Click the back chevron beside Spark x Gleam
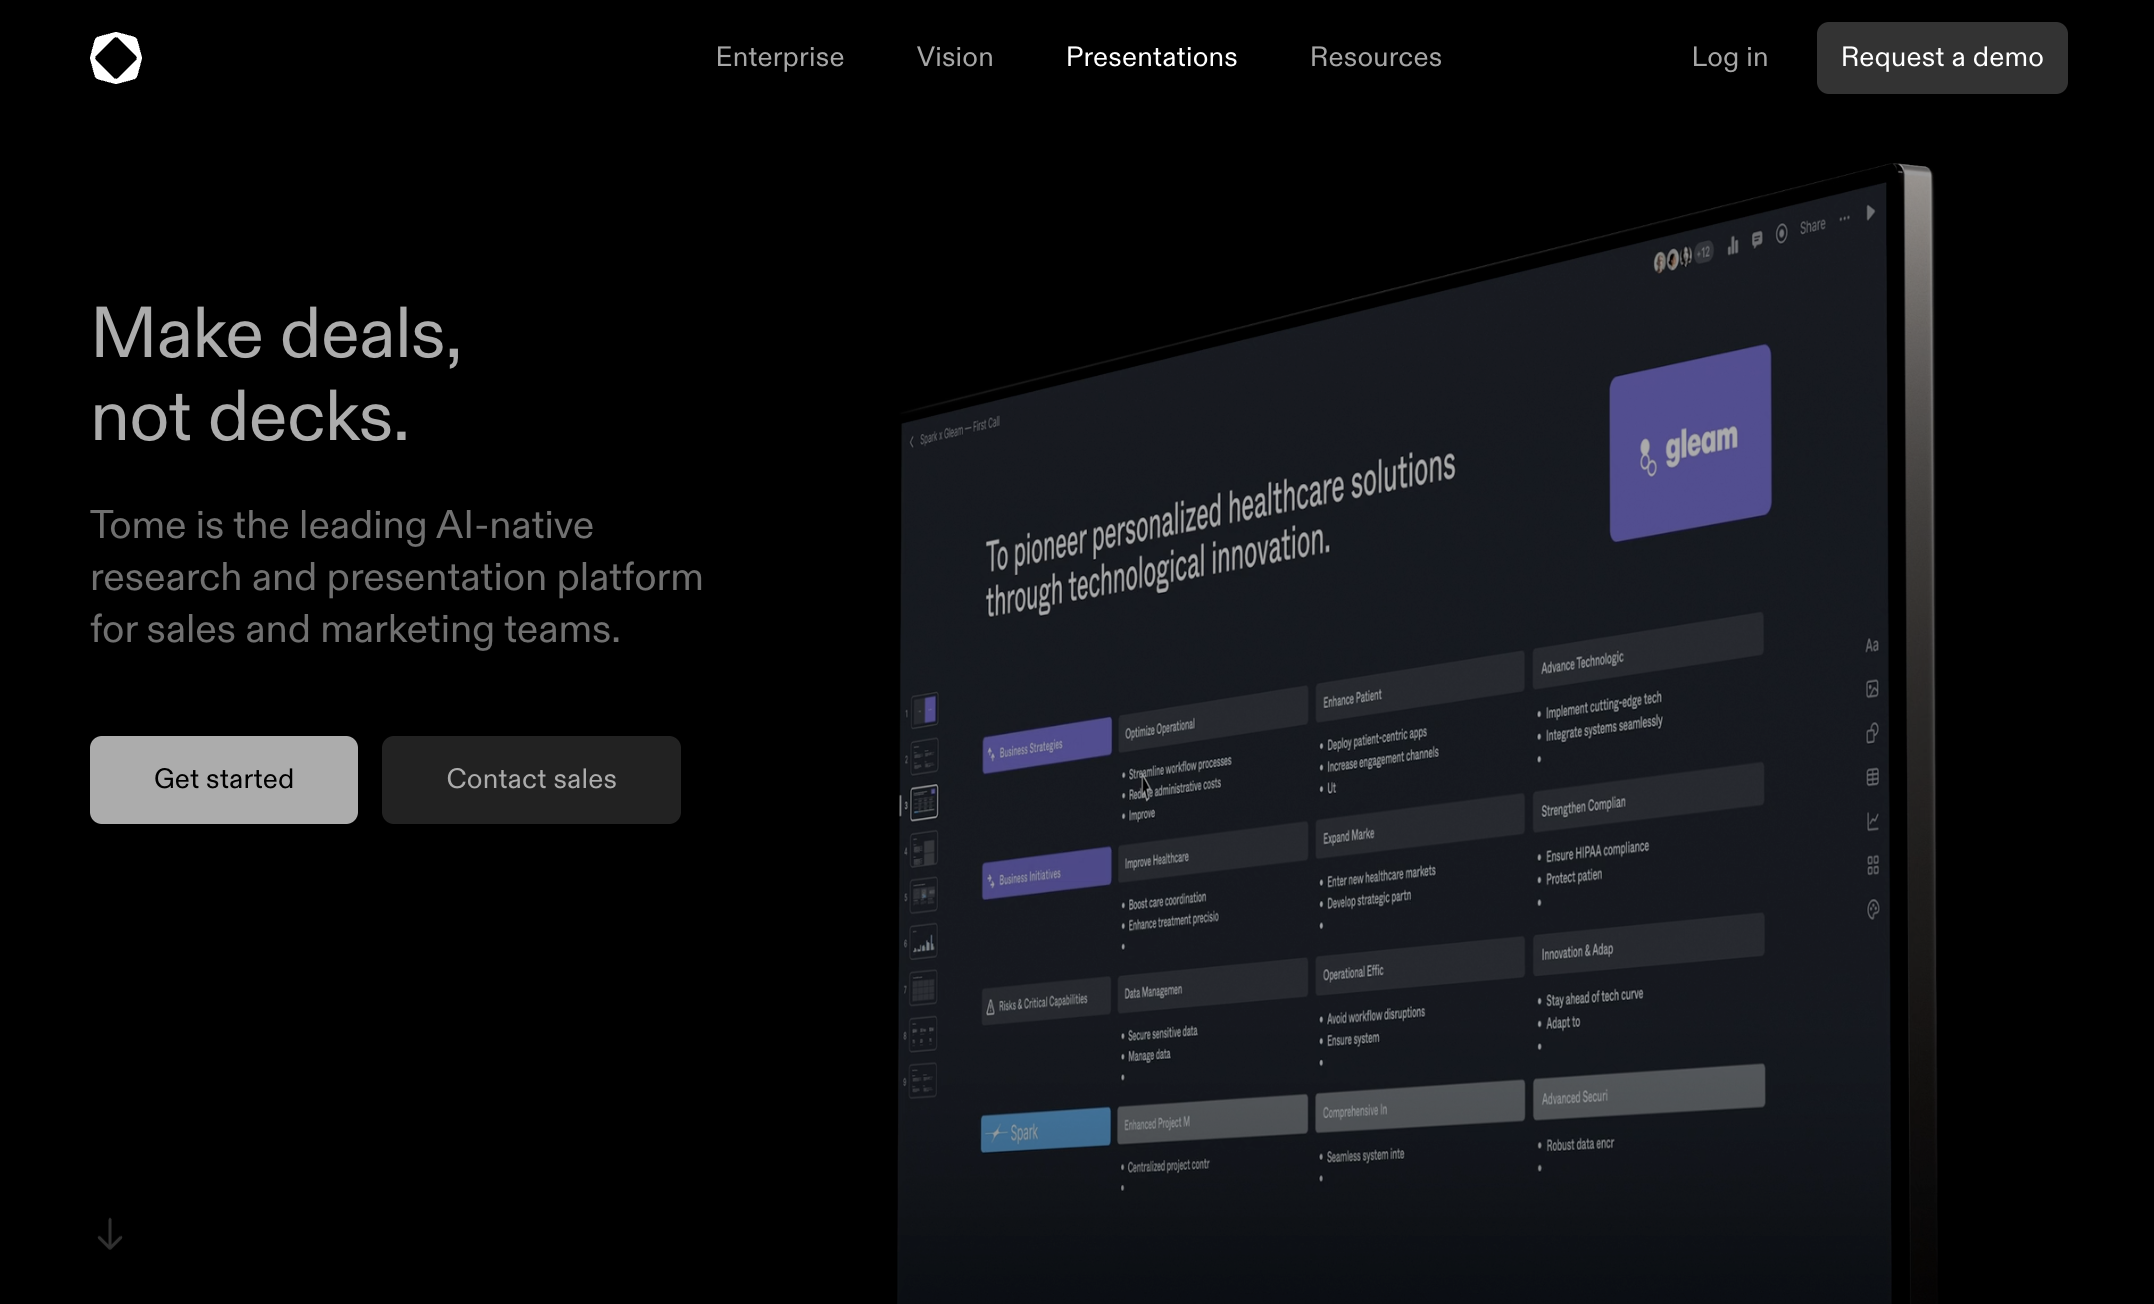Viewport: 2154px width, 1304px height. [911, 441]
